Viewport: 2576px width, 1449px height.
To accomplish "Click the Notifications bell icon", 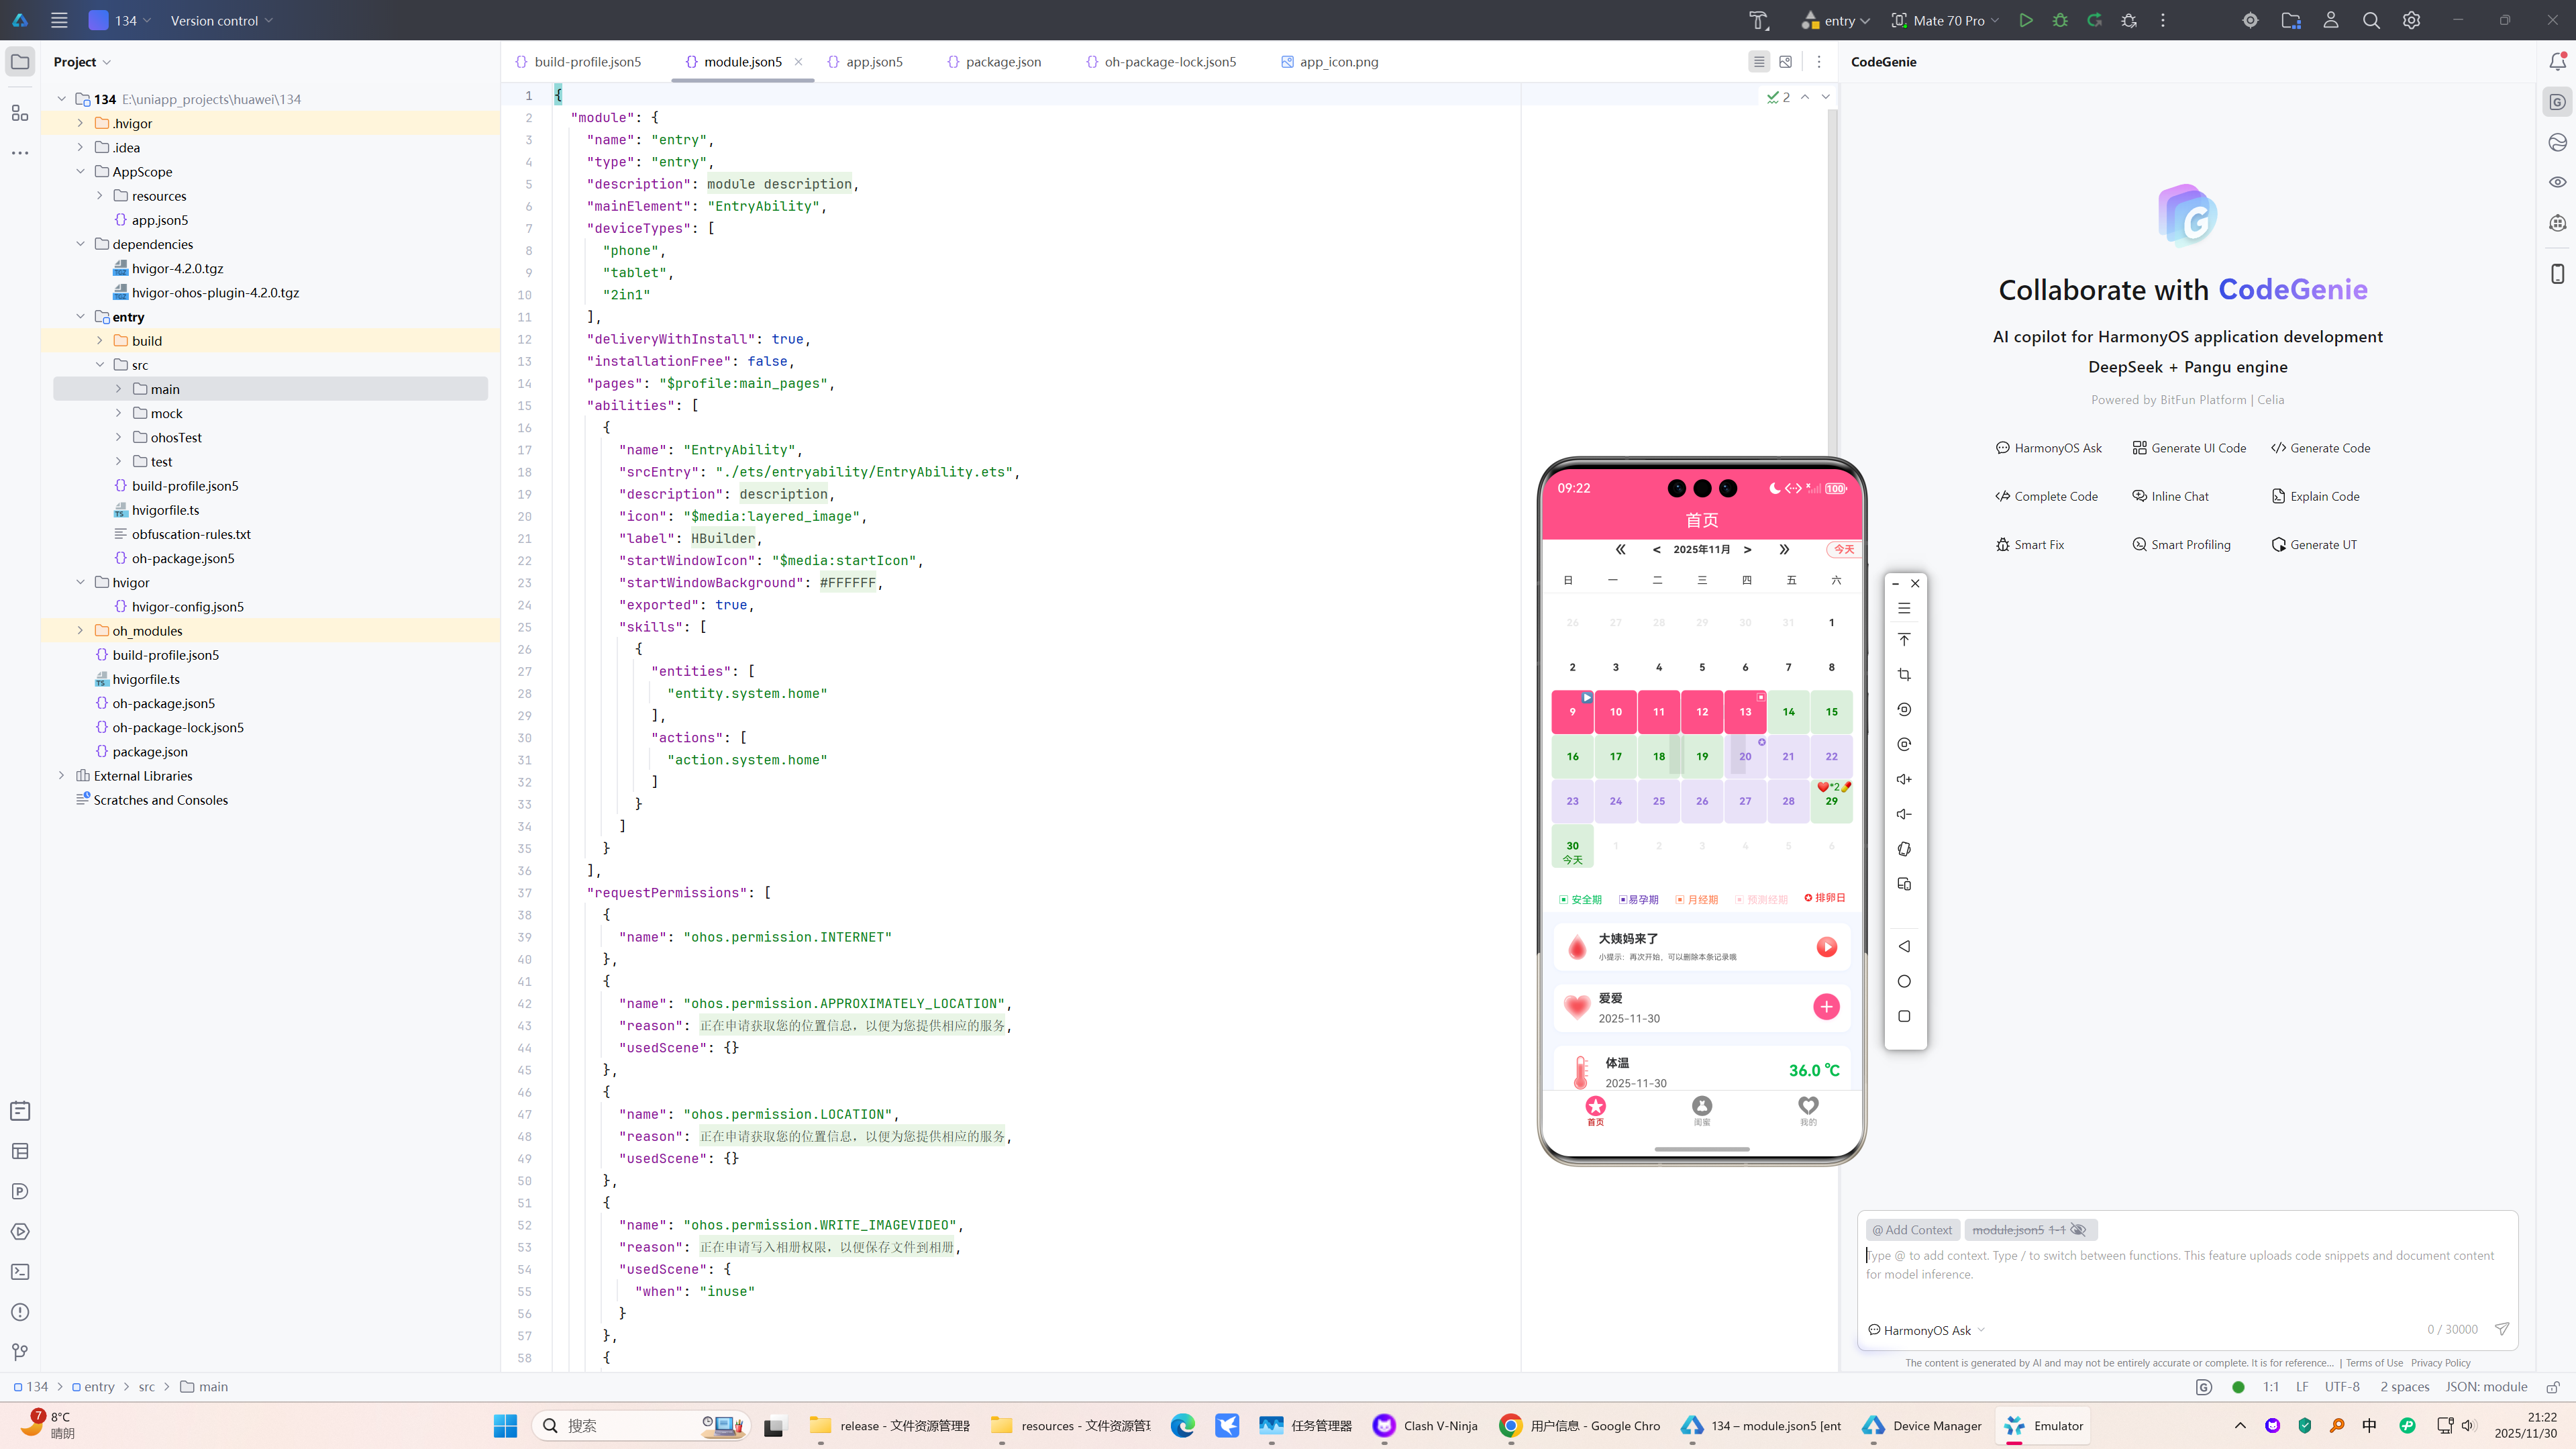I will (x=2557, y=62).
